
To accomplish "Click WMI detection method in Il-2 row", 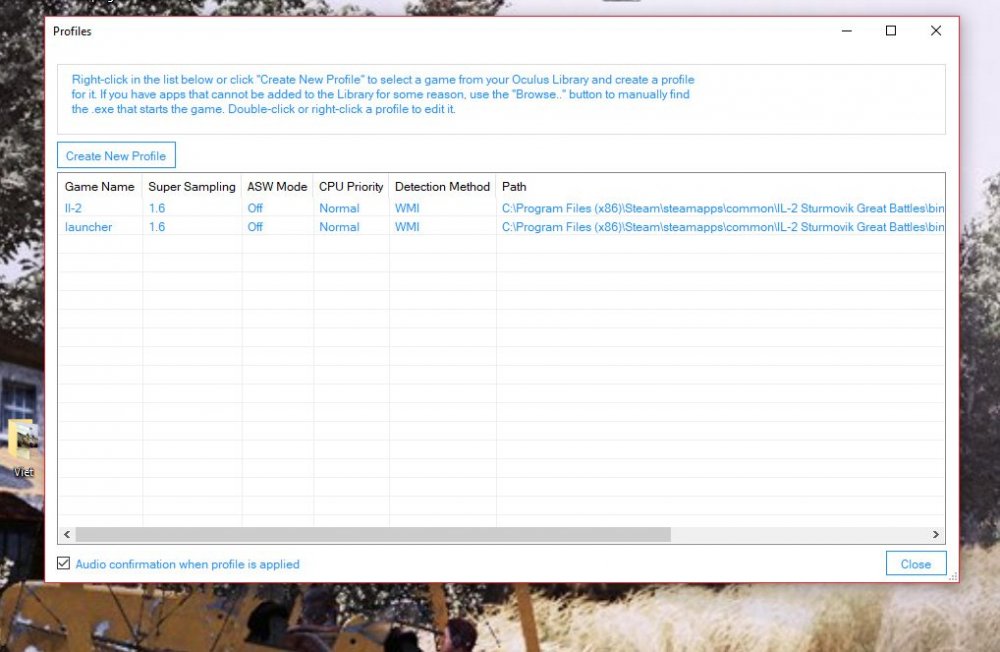I will (x=407, y=208).
